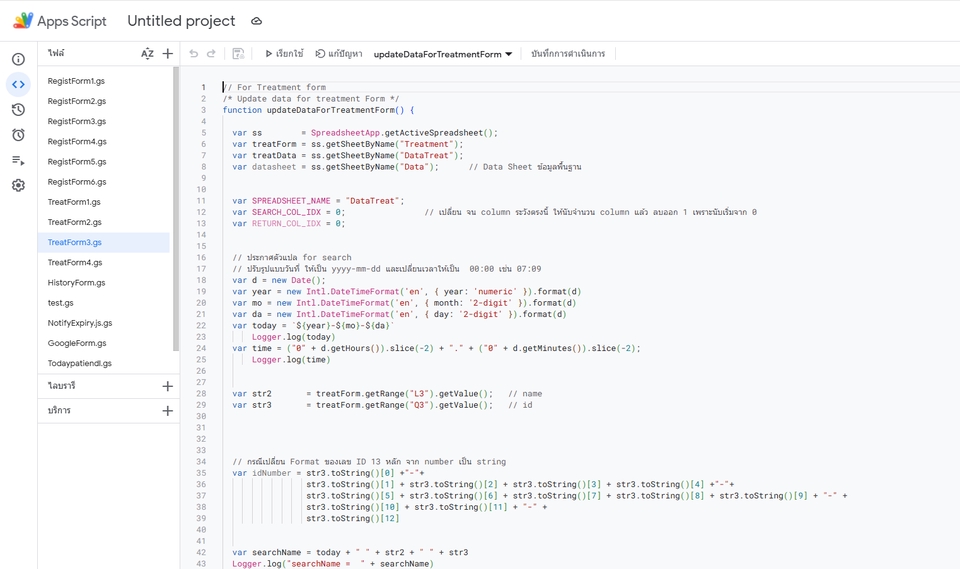Click the ไฟล์ files header label
This screenshot has width=960, height=569.
pyautogui.click(x=56, y=53)
